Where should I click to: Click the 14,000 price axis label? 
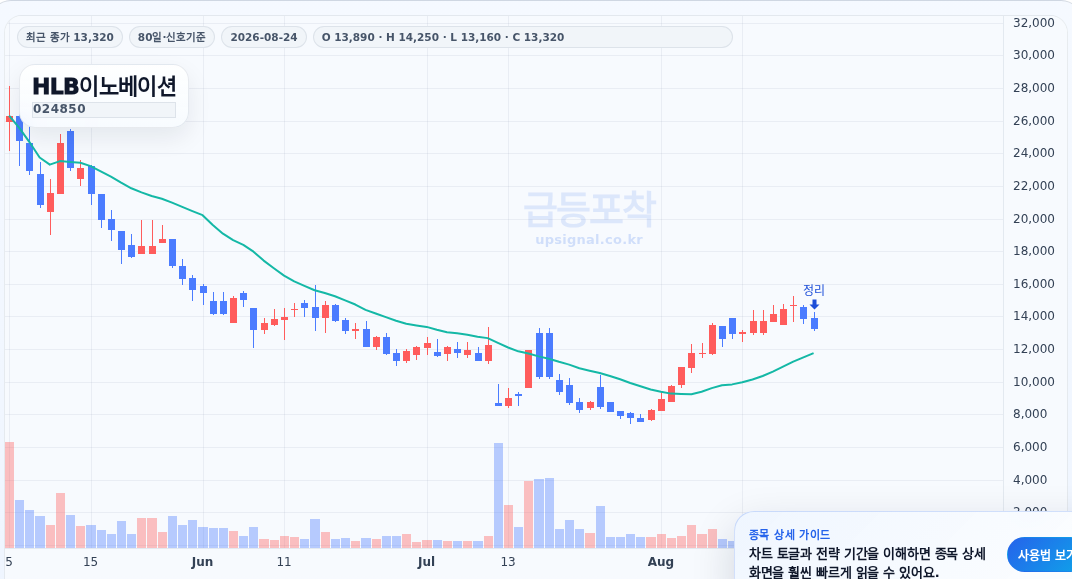pyautogui.click(x=1034, y=316)
